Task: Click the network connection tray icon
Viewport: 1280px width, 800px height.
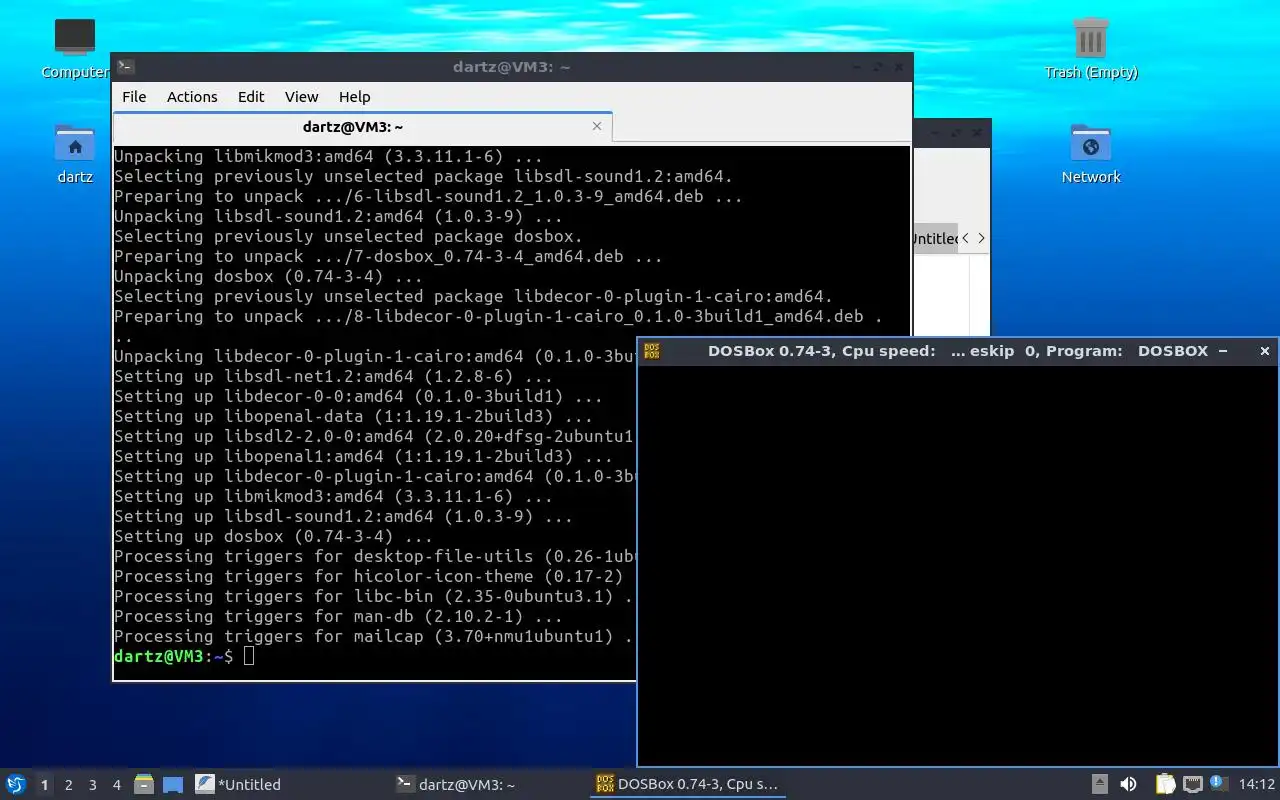Action: coord(1192,784)
